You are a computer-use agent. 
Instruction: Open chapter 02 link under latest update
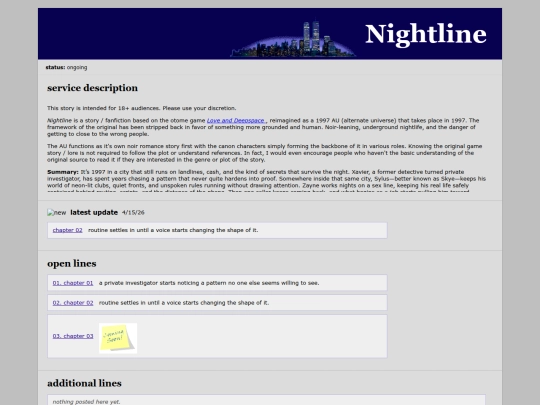click(x=68, y=230)
